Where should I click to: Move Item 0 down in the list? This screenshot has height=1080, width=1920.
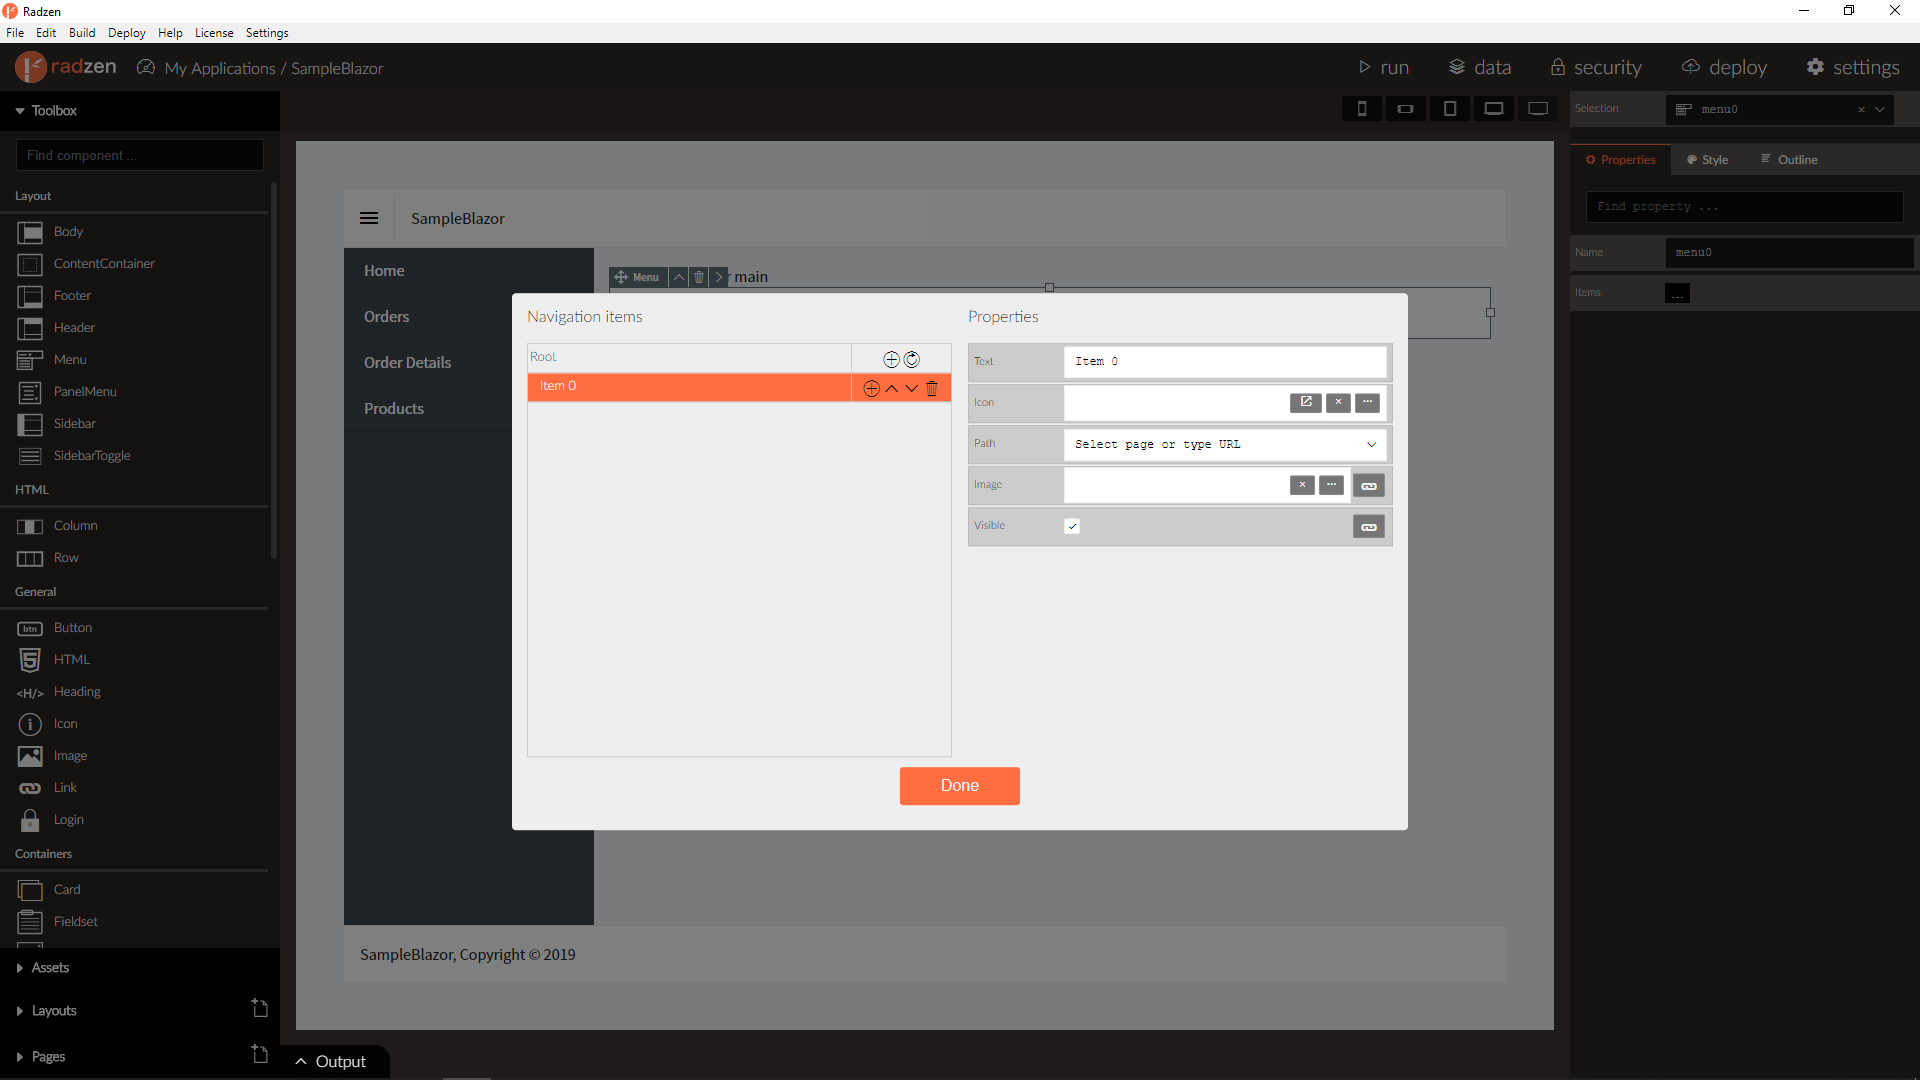point(912,389)
